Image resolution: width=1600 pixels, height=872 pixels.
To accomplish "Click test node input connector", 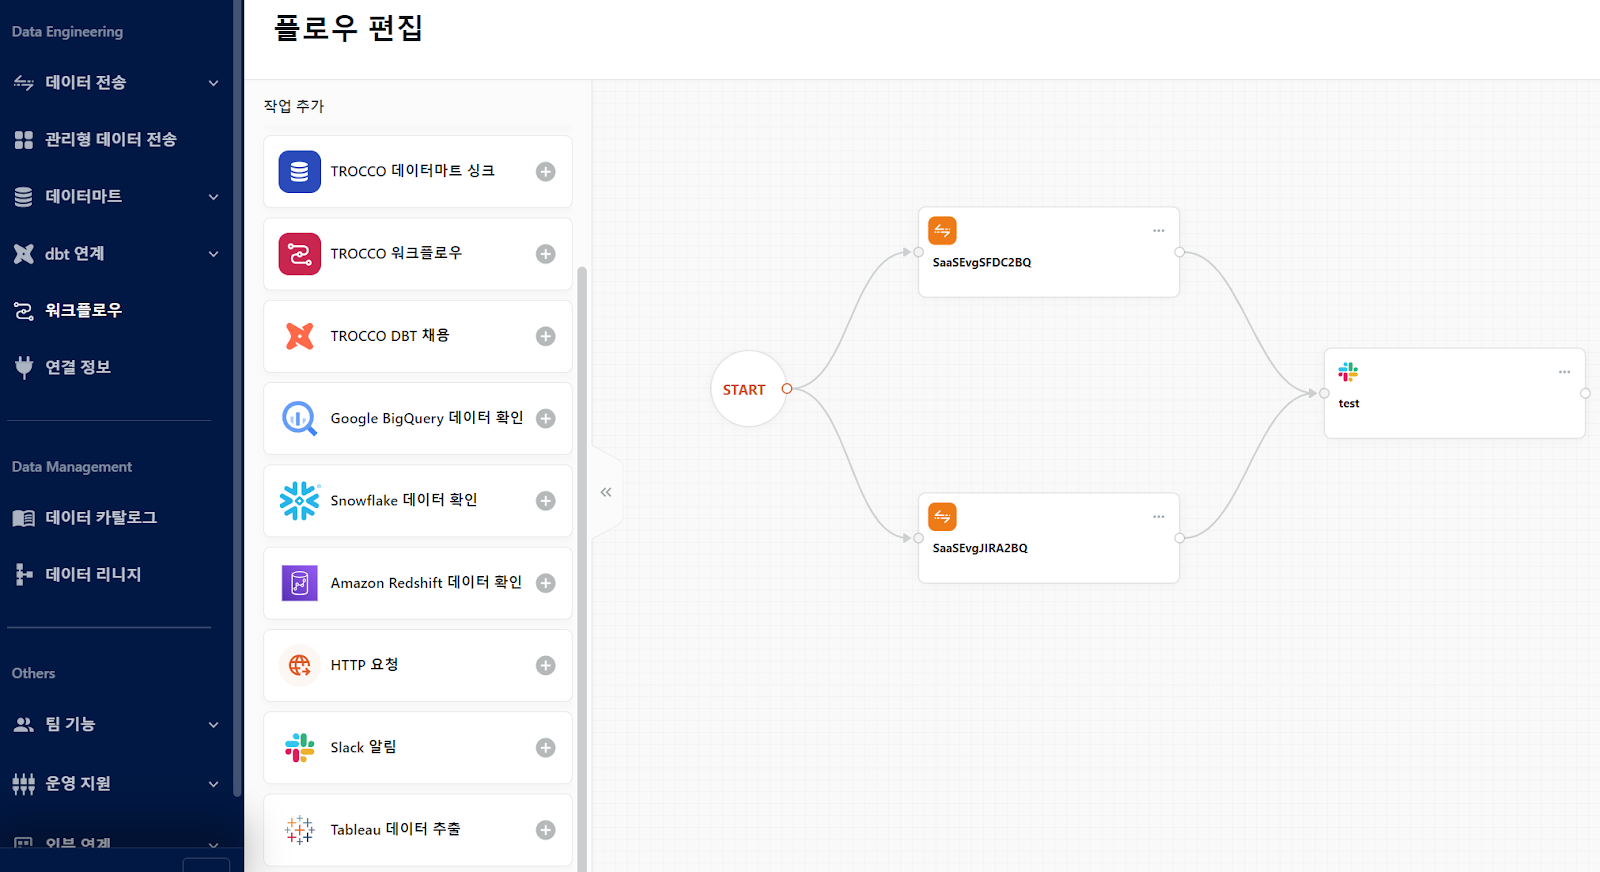I will (1324, 393).
